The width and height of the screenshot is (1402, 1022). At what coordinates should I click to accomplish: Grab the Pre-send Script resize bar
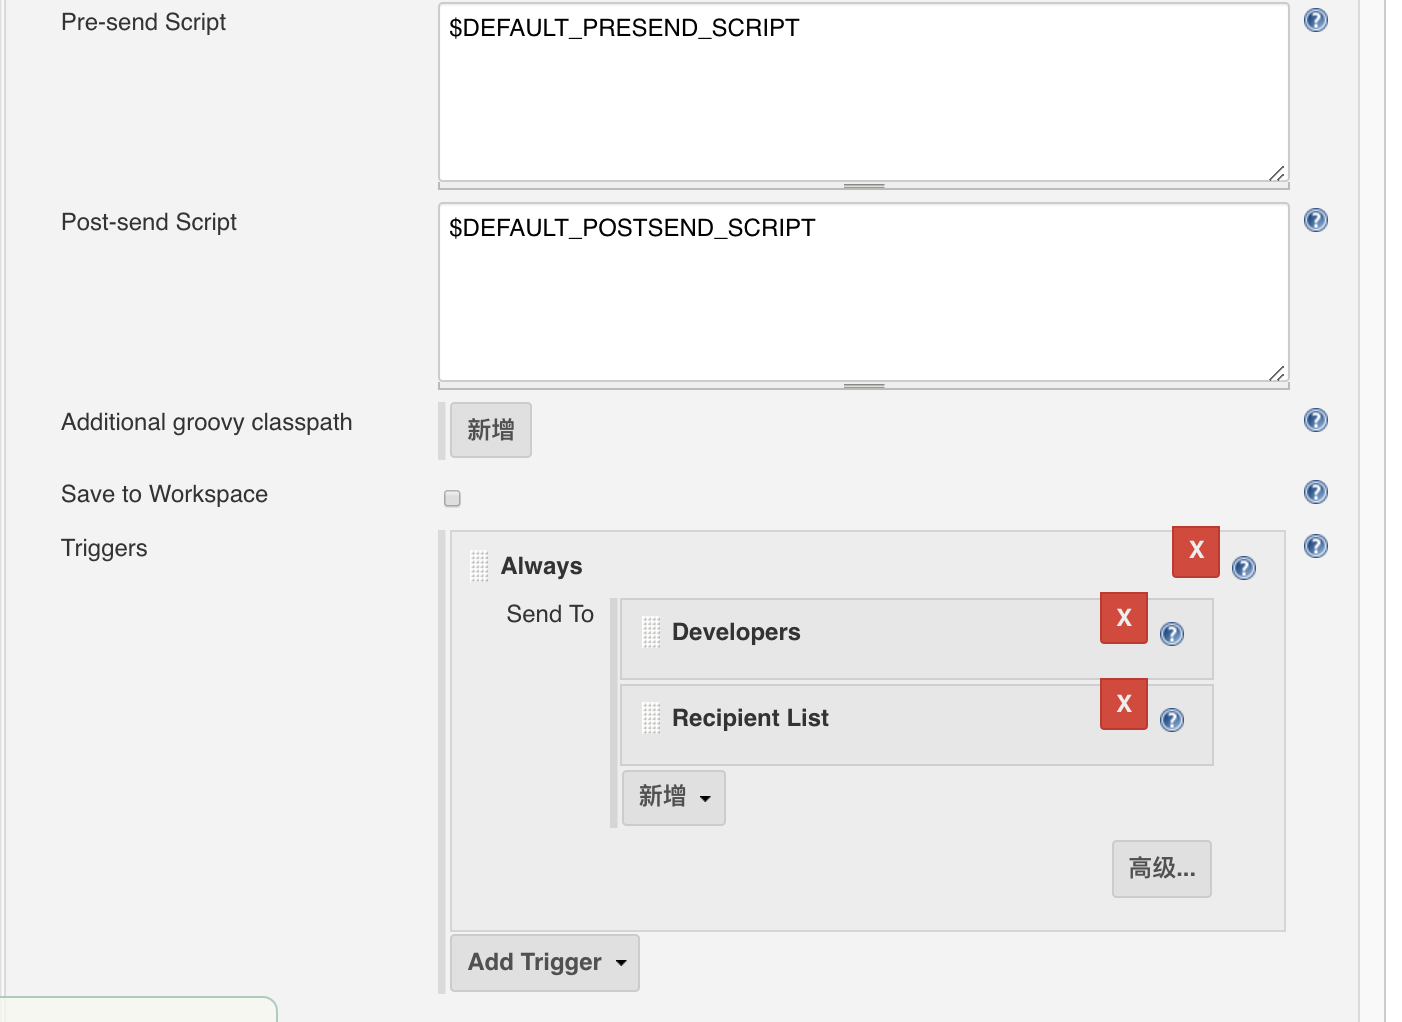click(x=864, y=186)
